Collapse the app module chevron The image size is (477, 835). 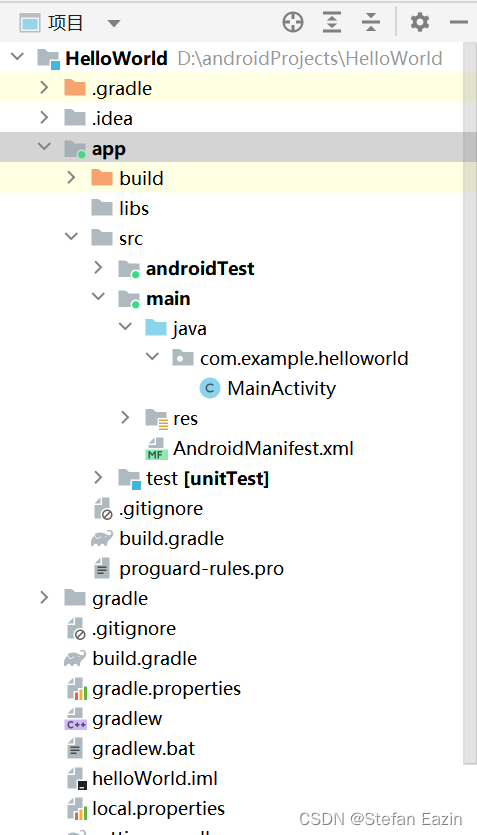(45, 146)
